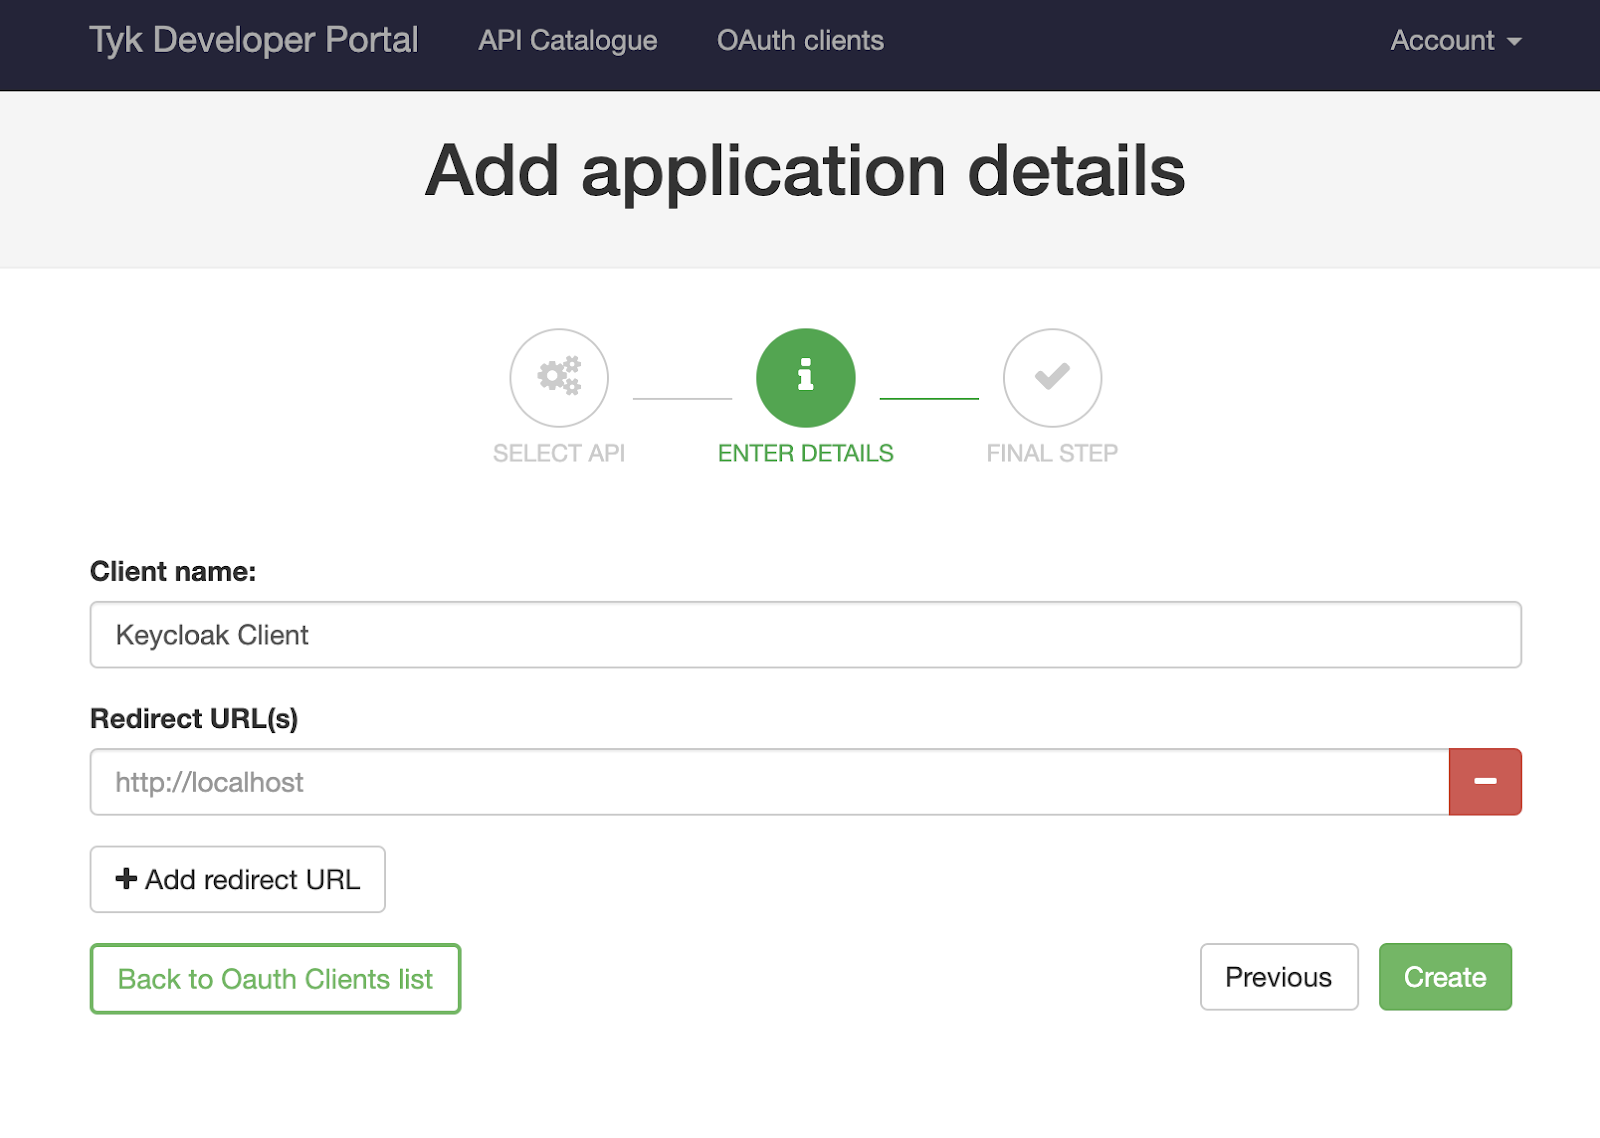Viewport: 1600px width, 1138px height.
Task: Focus the Client name input field
Action: [x=805, y=634]
